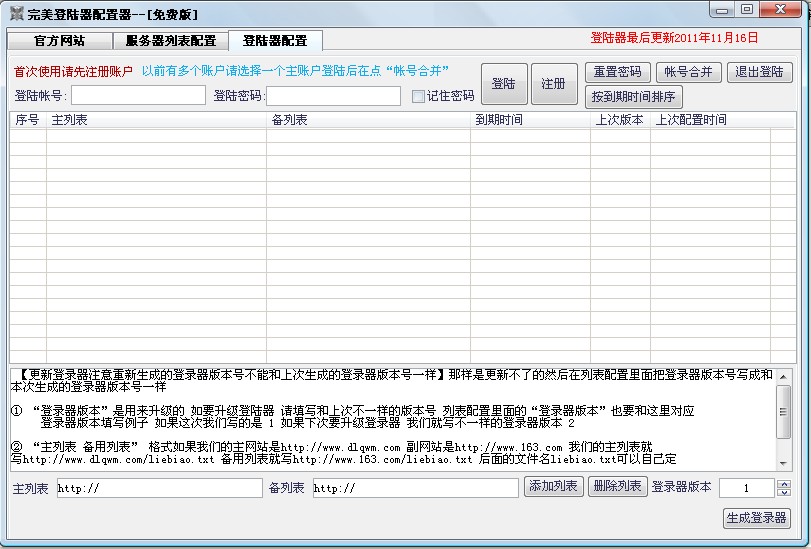The image size is (811, 549).
Task: Focus the 登陆帐号 input field
Action: coord(138,96)
